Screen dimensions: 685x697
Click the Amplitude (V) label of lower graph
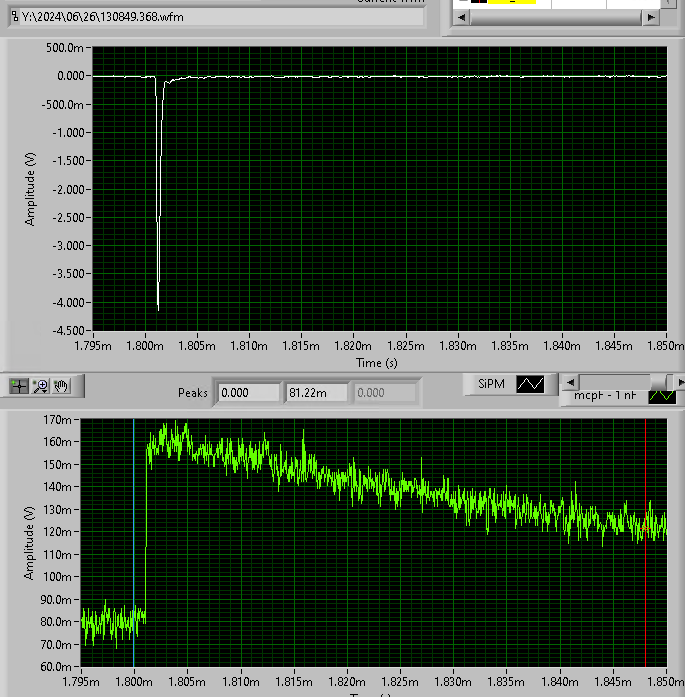coord(29,543)
